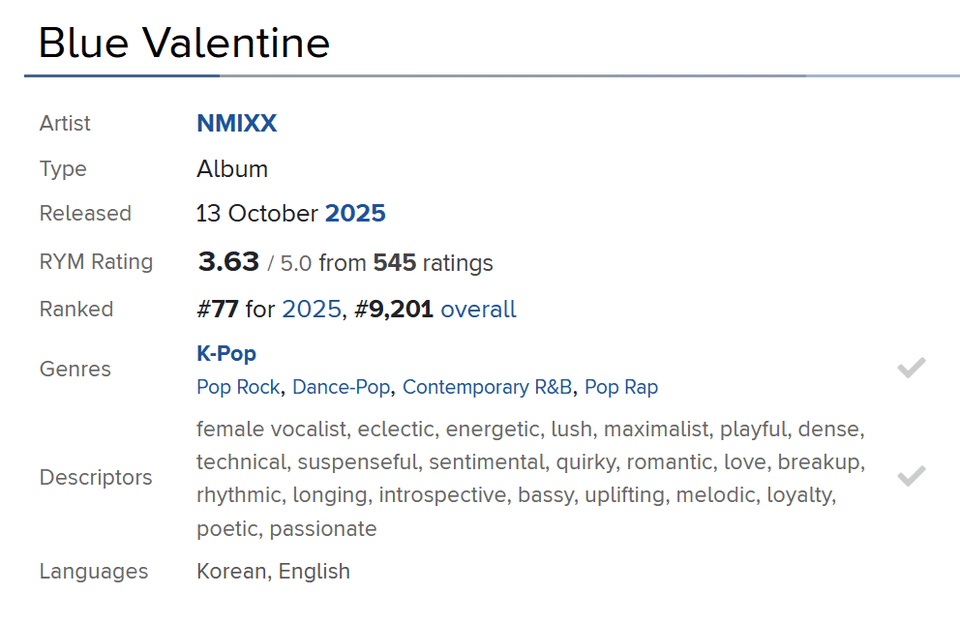
Task: Click the checkmark icon in the Descriptors row
Action: point(911,476)
